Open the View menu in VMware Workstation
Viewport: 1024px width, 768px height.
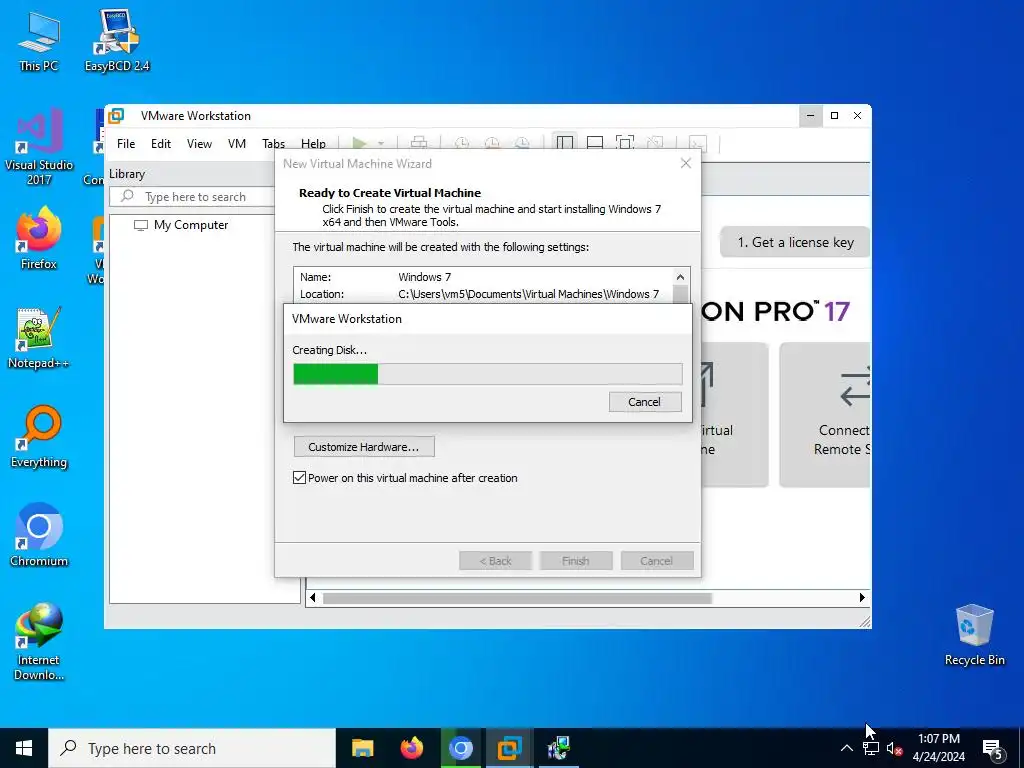click(x=199, y=144)
